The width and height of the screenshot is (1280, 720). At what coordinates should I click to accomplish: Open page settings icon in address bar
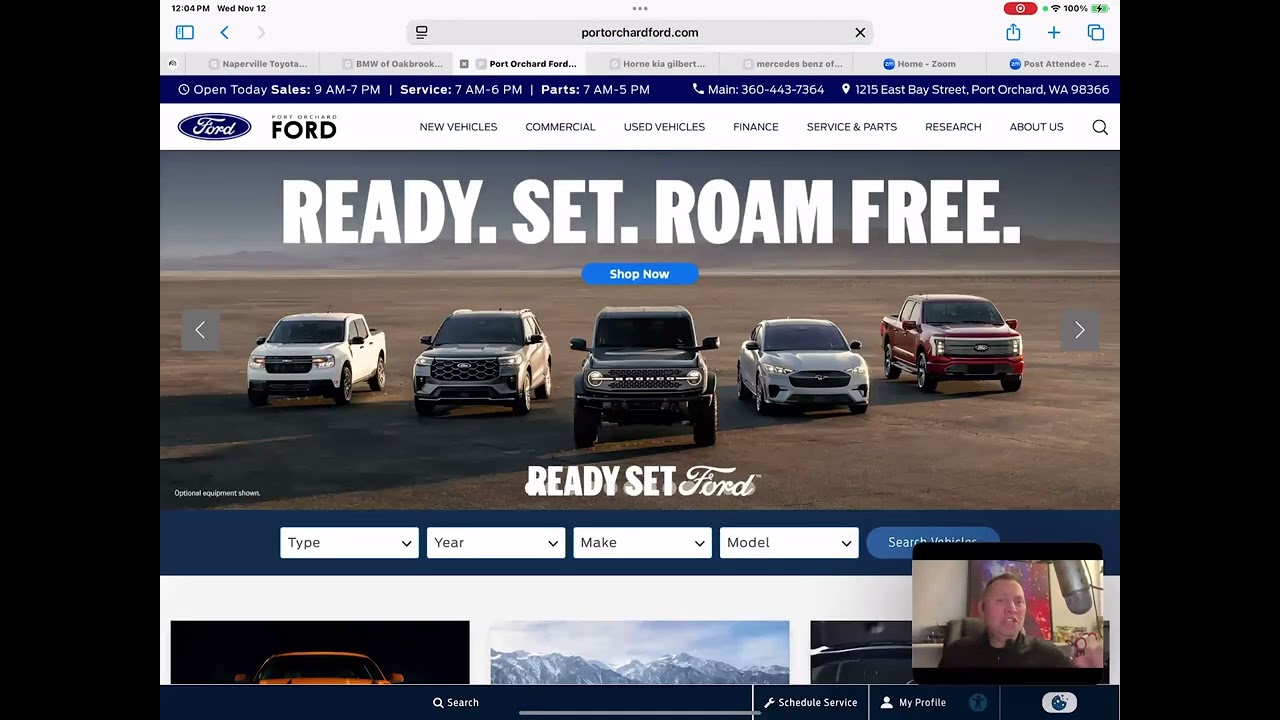pyautogui.click(x=422, y=32)
